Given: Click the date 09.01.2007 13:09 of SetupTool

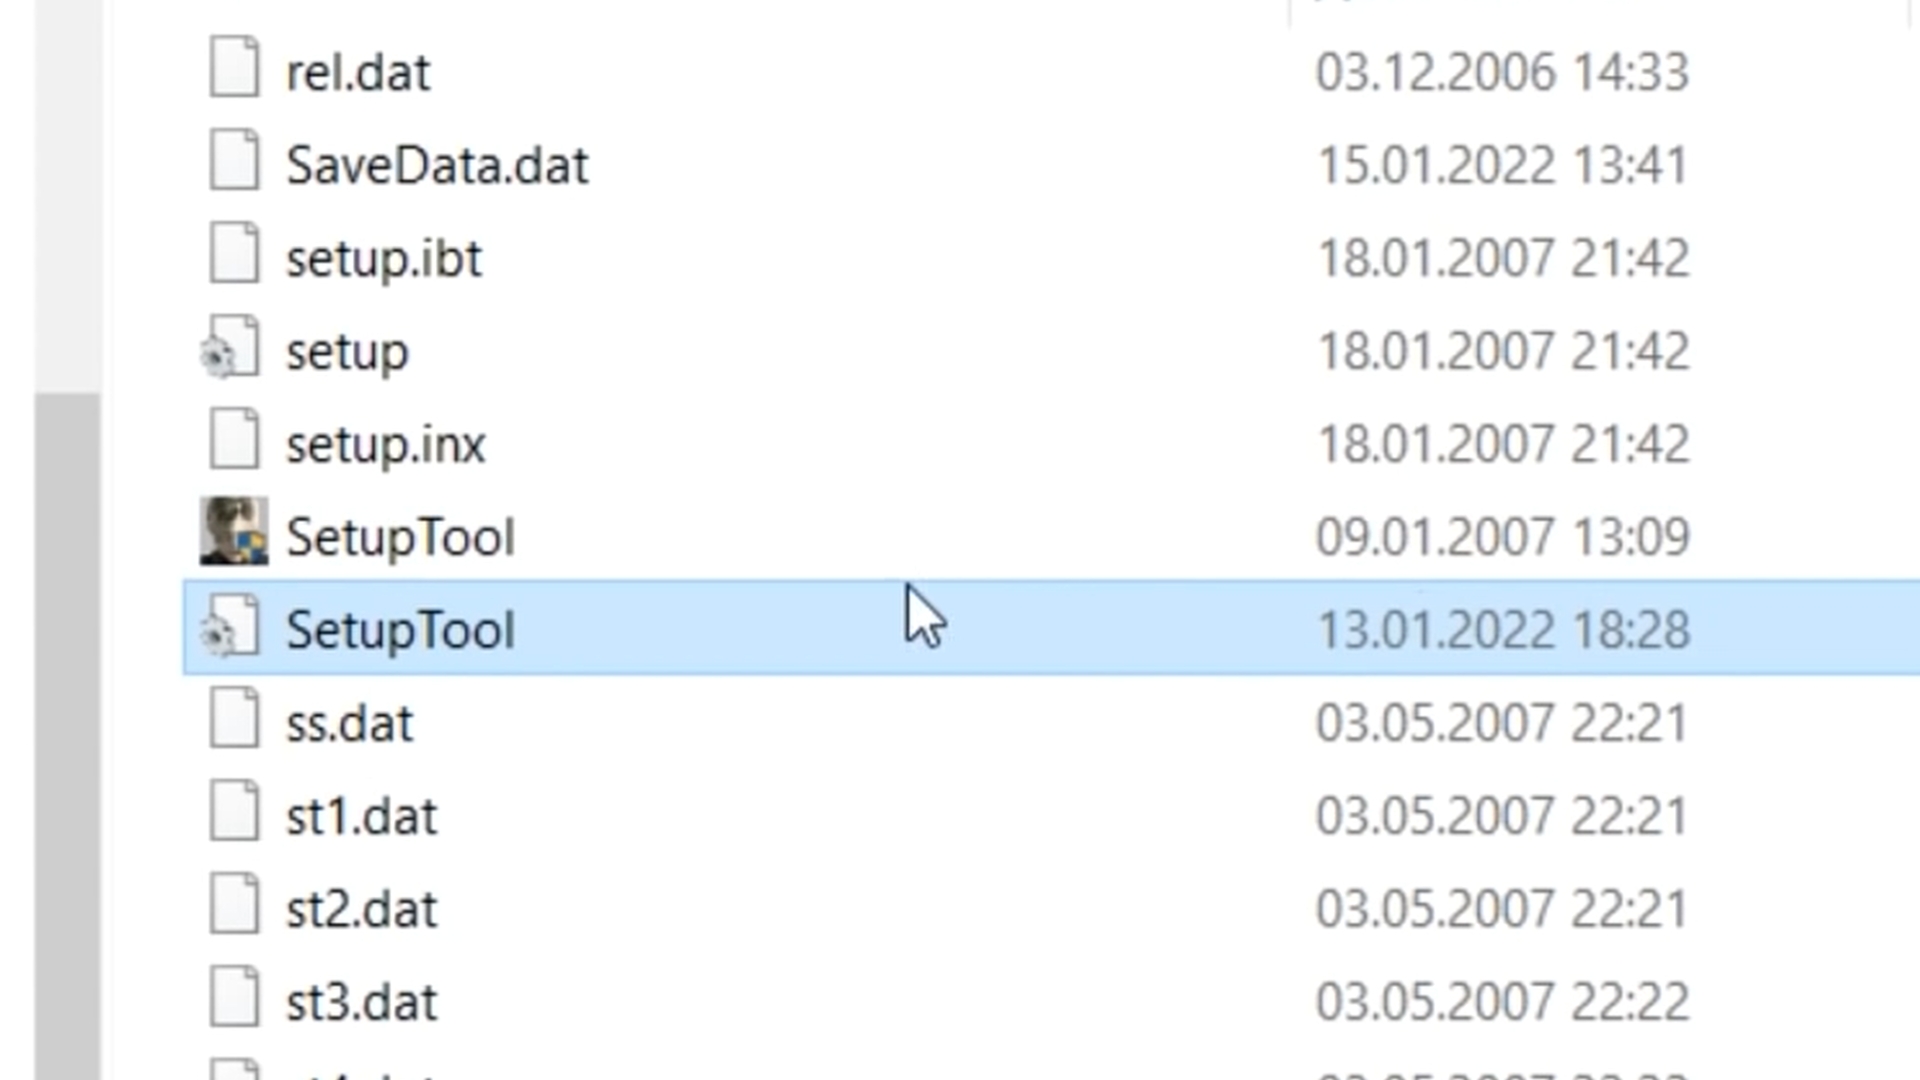Looking at the screenshot, I should [x=1502, y=537].
